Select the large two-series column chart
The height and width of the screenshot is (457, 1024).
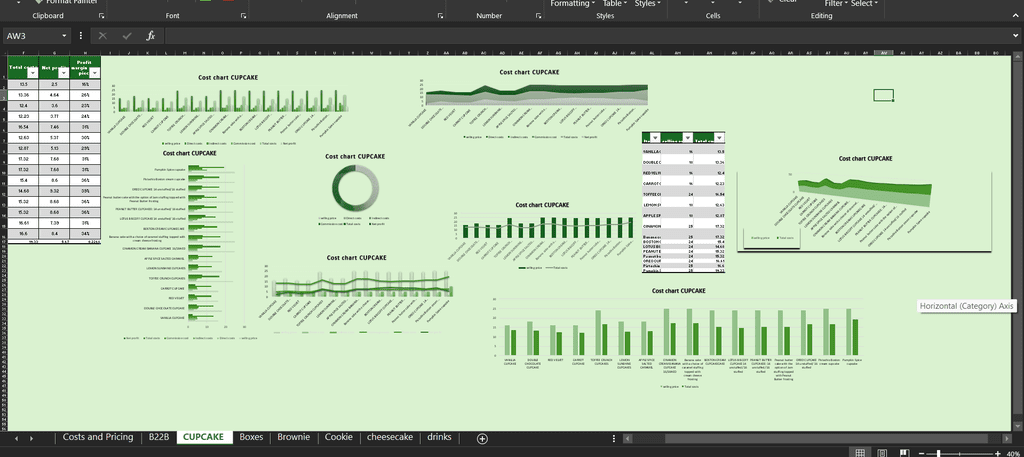(x=678, y=338)
